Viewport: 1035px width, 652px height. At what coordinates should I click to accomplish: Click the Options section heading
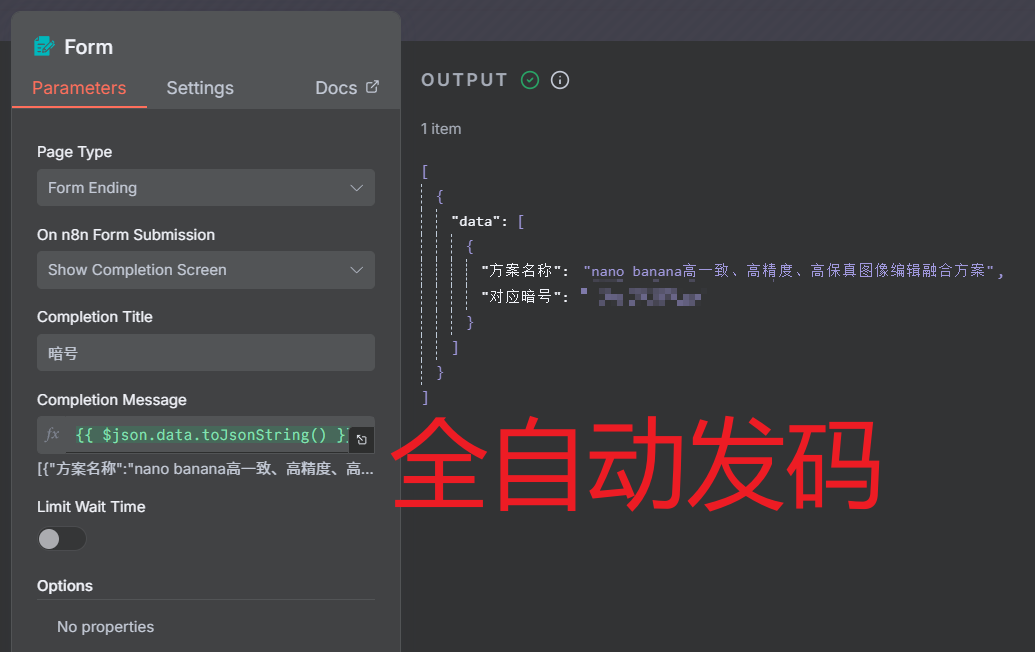tap(65, 586)
